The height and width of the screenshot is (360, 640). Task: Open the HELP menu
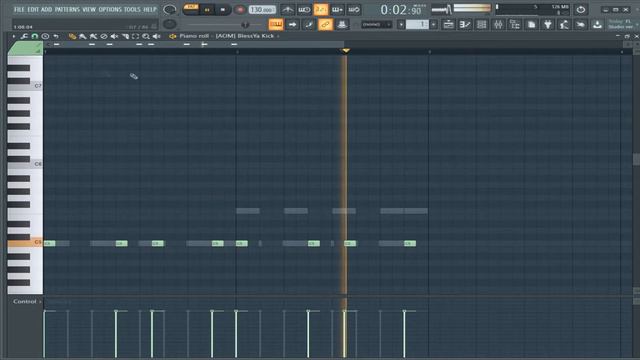click(x=150, y=9)
